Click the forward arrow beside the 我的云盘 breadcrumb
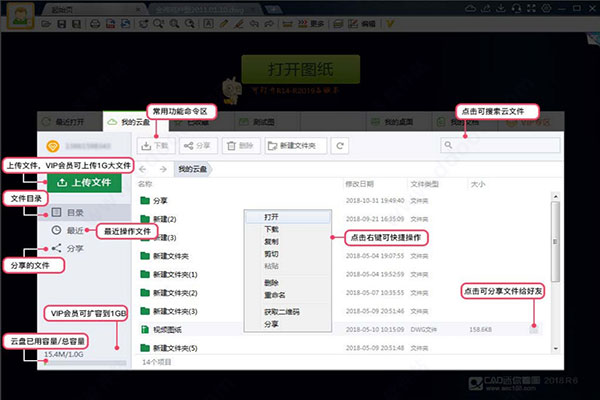600x400 pixels. pos(163,169)
